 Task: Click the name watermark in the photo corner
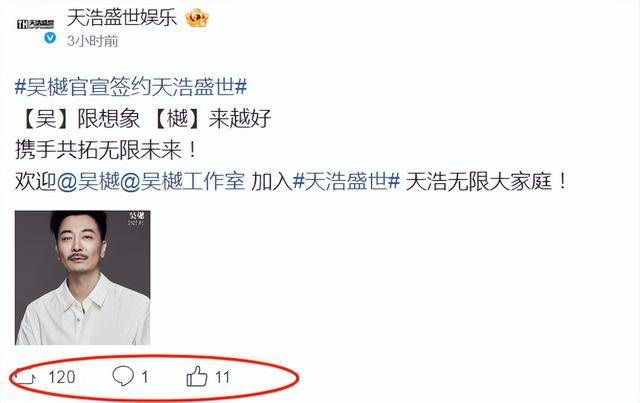(x=136, y=218)
